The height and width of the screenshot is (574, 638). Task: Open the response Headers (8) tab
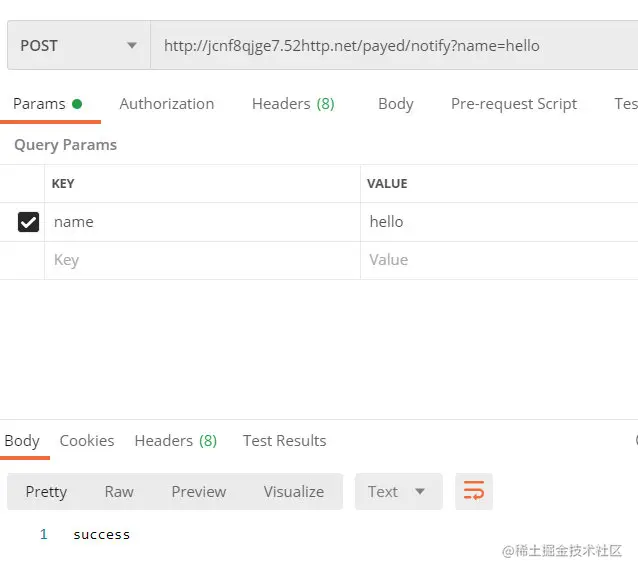point(176,441)
